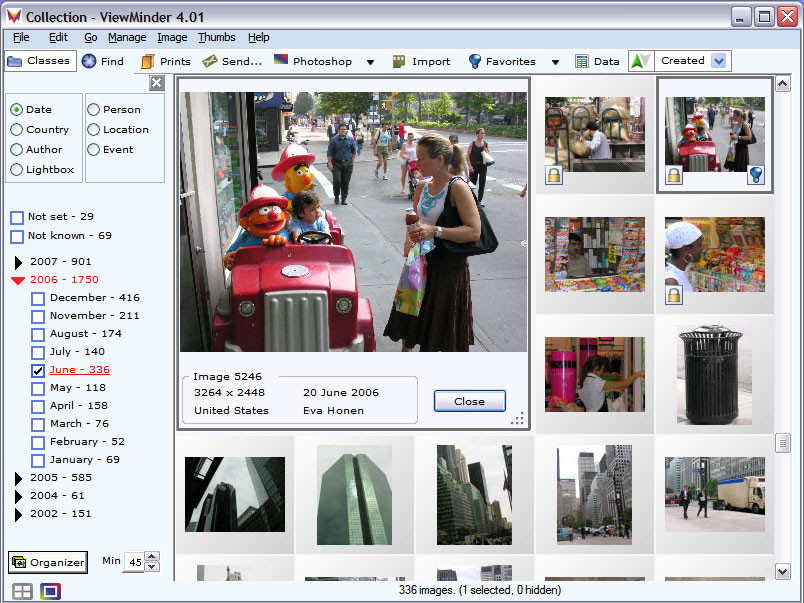The width and height of the screenshot is (804, 603).
Task: Click lock icon on white-cap woman thumbnail
Action: coord(674,295)
